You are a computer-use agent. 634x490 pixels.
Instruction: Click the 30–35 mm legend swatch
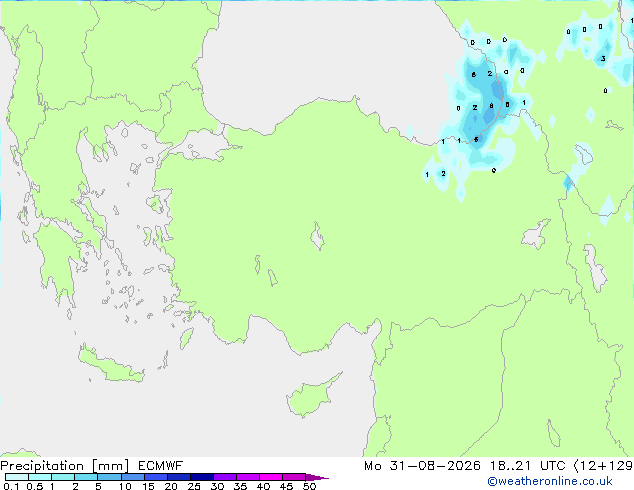coord(224,477)
